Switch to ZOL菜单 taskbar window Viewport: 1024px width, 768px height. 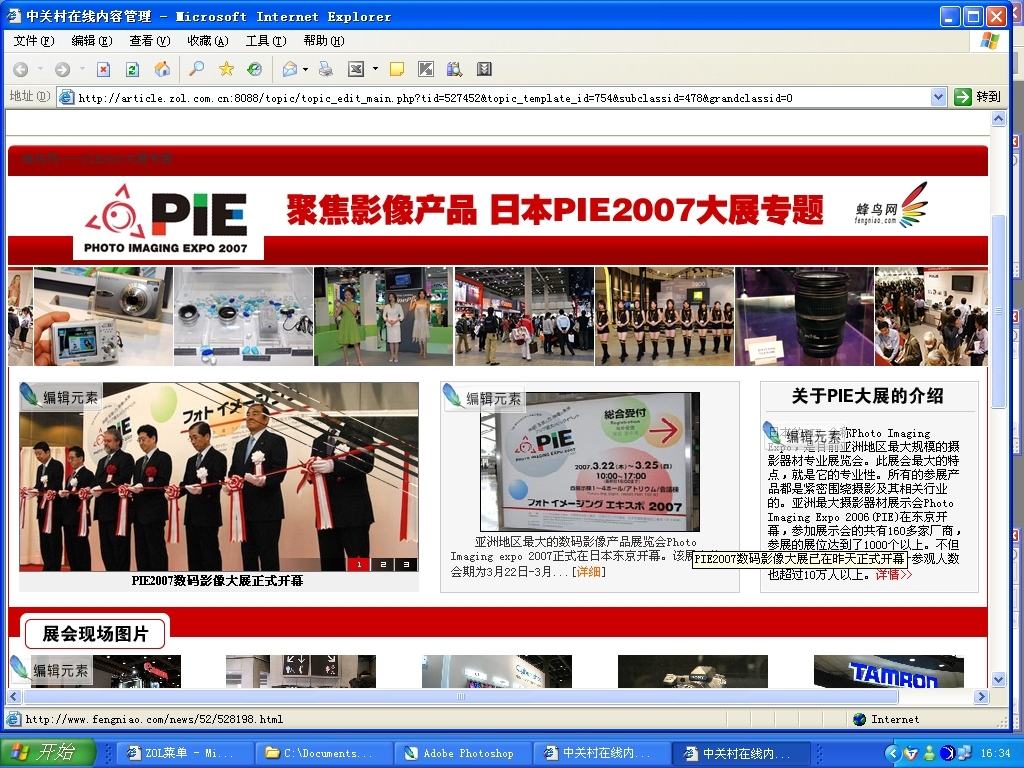pos(187,753)
